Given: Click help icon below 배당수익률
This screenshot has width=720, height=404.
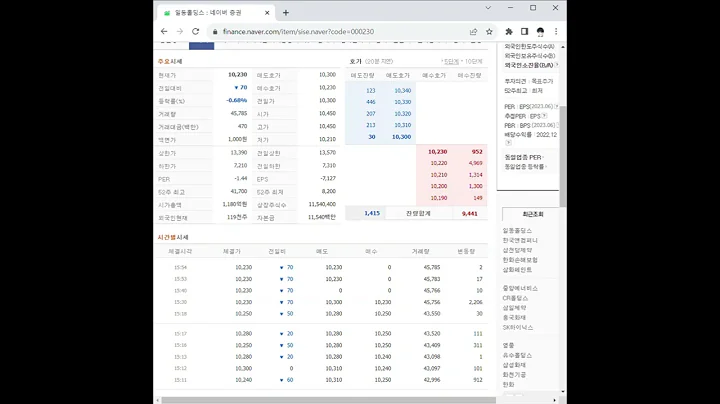Looking at the screenshot, I should pyautogui.click(x=508, y=143).
